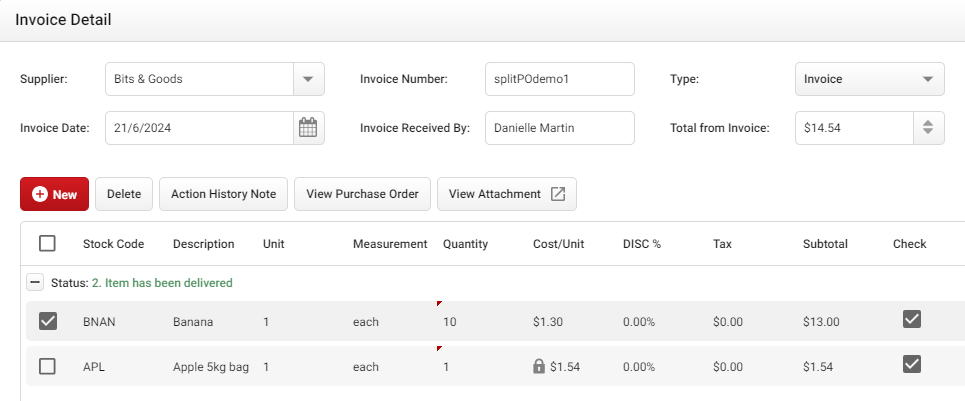Open View Purchase Order
Screen dimensions: 965x401
click(x=362, y=194)
